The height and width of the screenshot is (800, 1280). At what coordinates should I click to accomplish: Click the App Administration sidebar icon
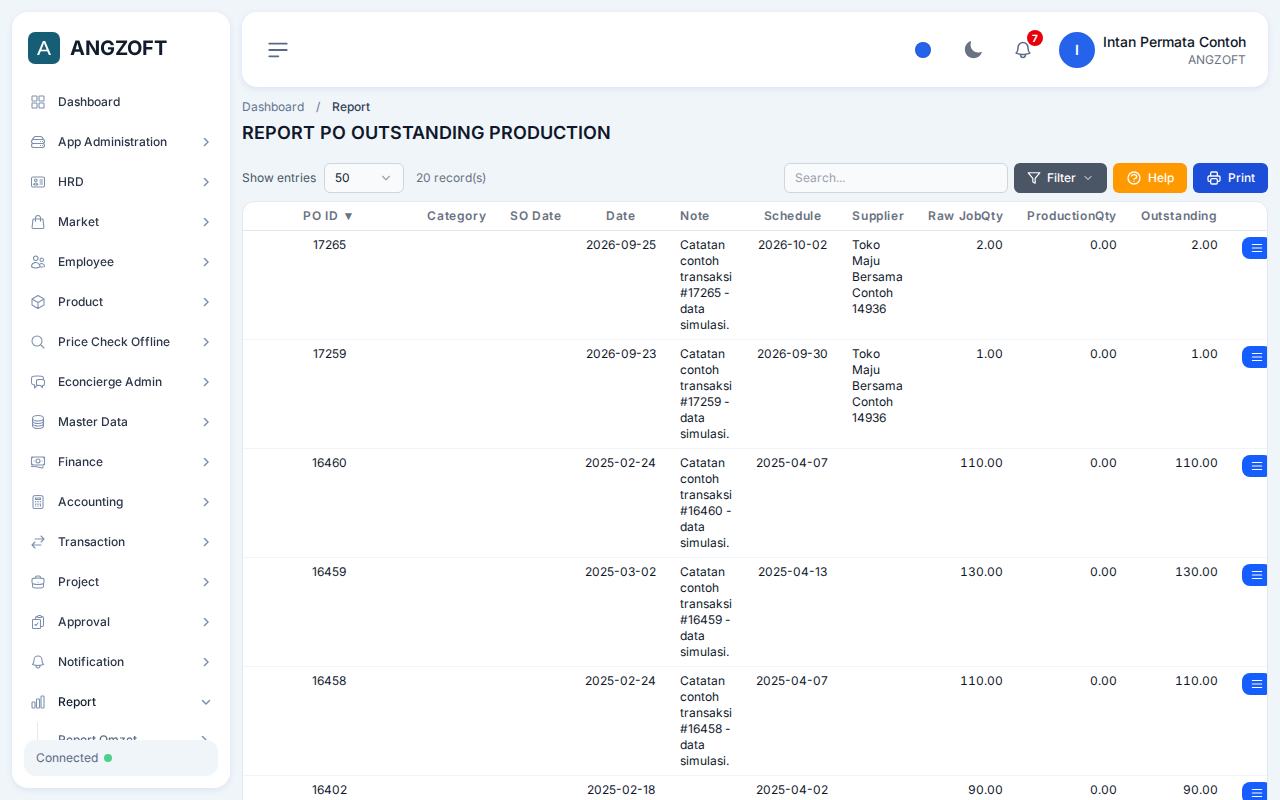(x=38, y=142)
